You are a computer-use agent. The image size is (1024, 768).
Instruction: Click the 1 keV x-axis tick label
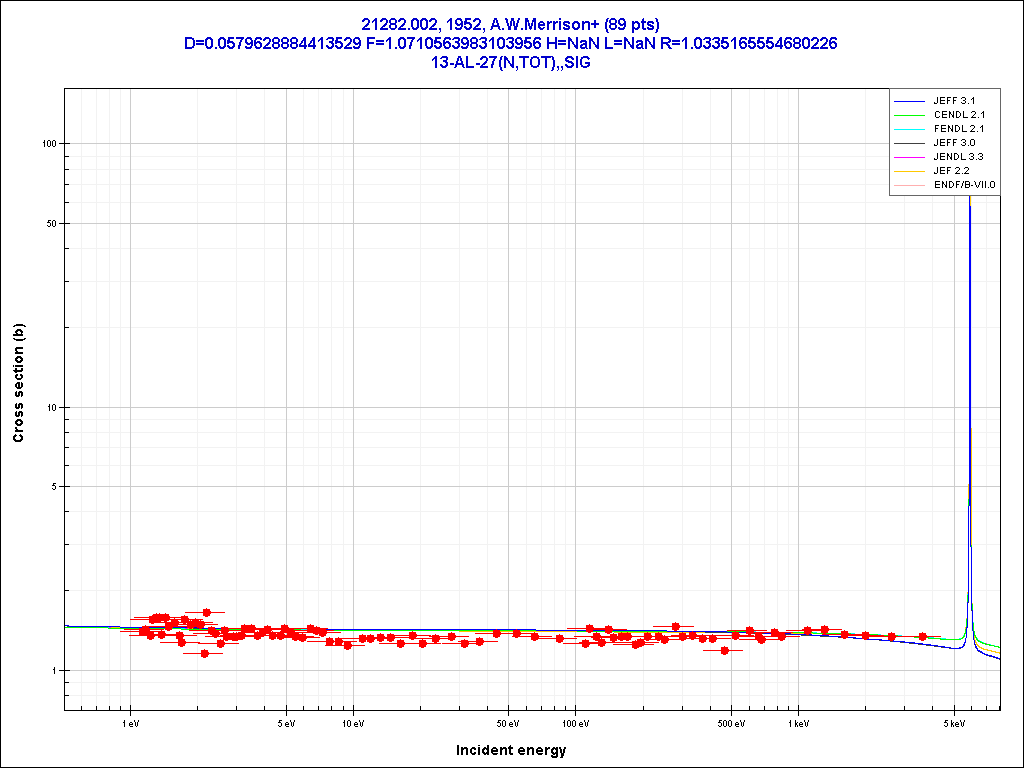(x=798, y=723)
